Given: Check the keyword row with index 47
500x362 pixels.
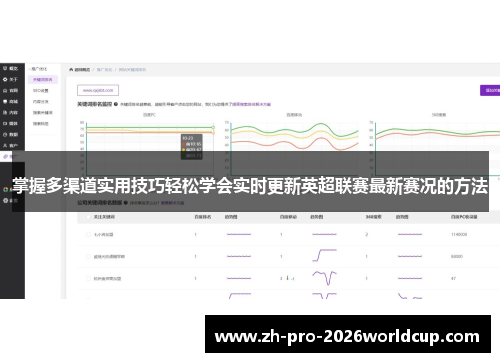Looking at the screenshot, I should [x=89, y=278].
